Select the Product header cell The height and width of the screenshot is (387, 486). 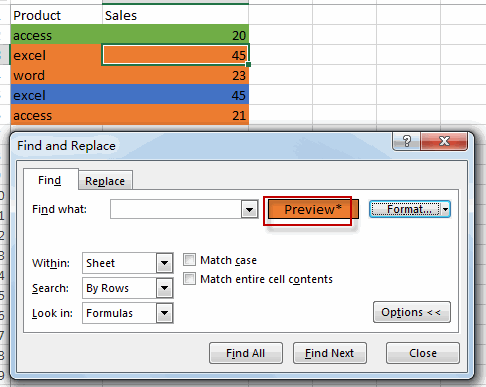[56, 15]
